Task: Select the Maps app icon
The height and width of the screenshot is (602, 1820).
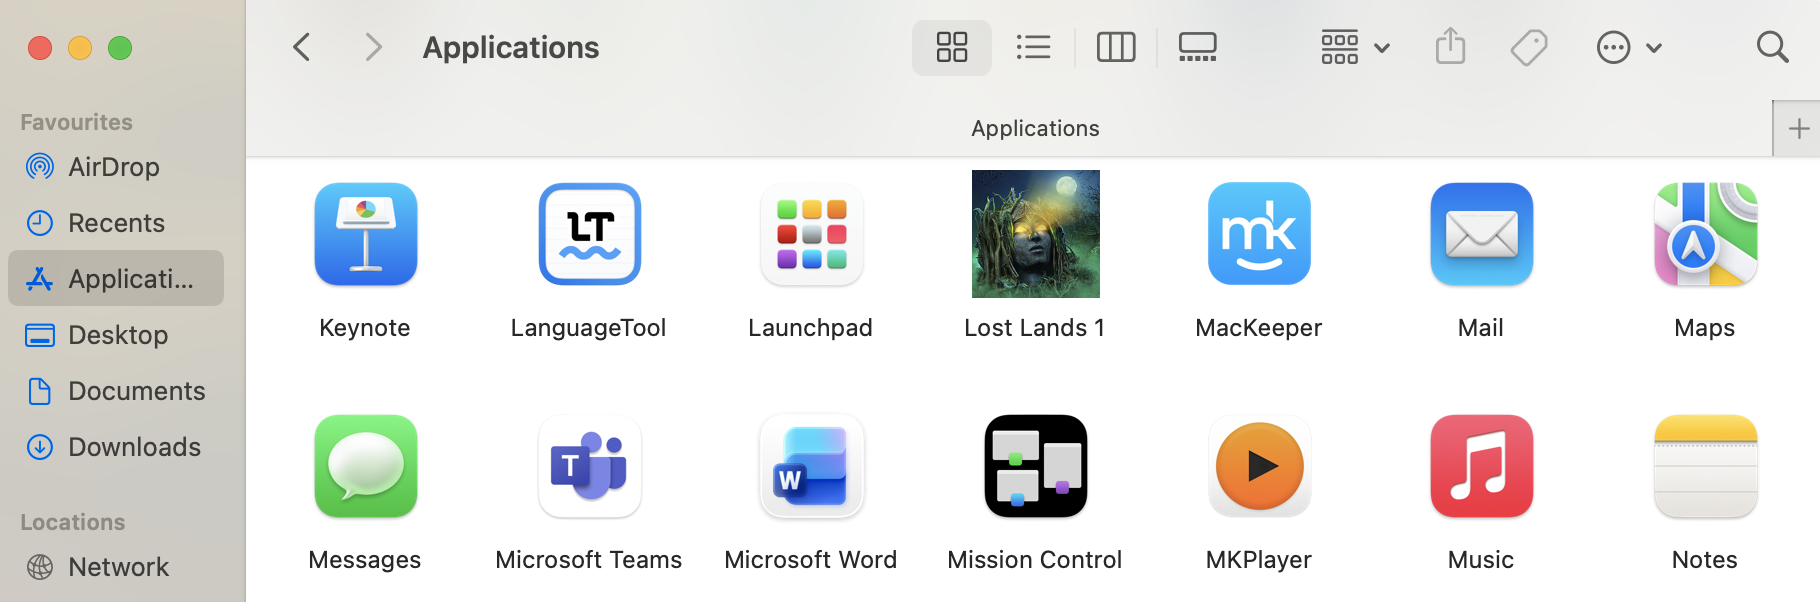Action: click(x=1706, y=234)
